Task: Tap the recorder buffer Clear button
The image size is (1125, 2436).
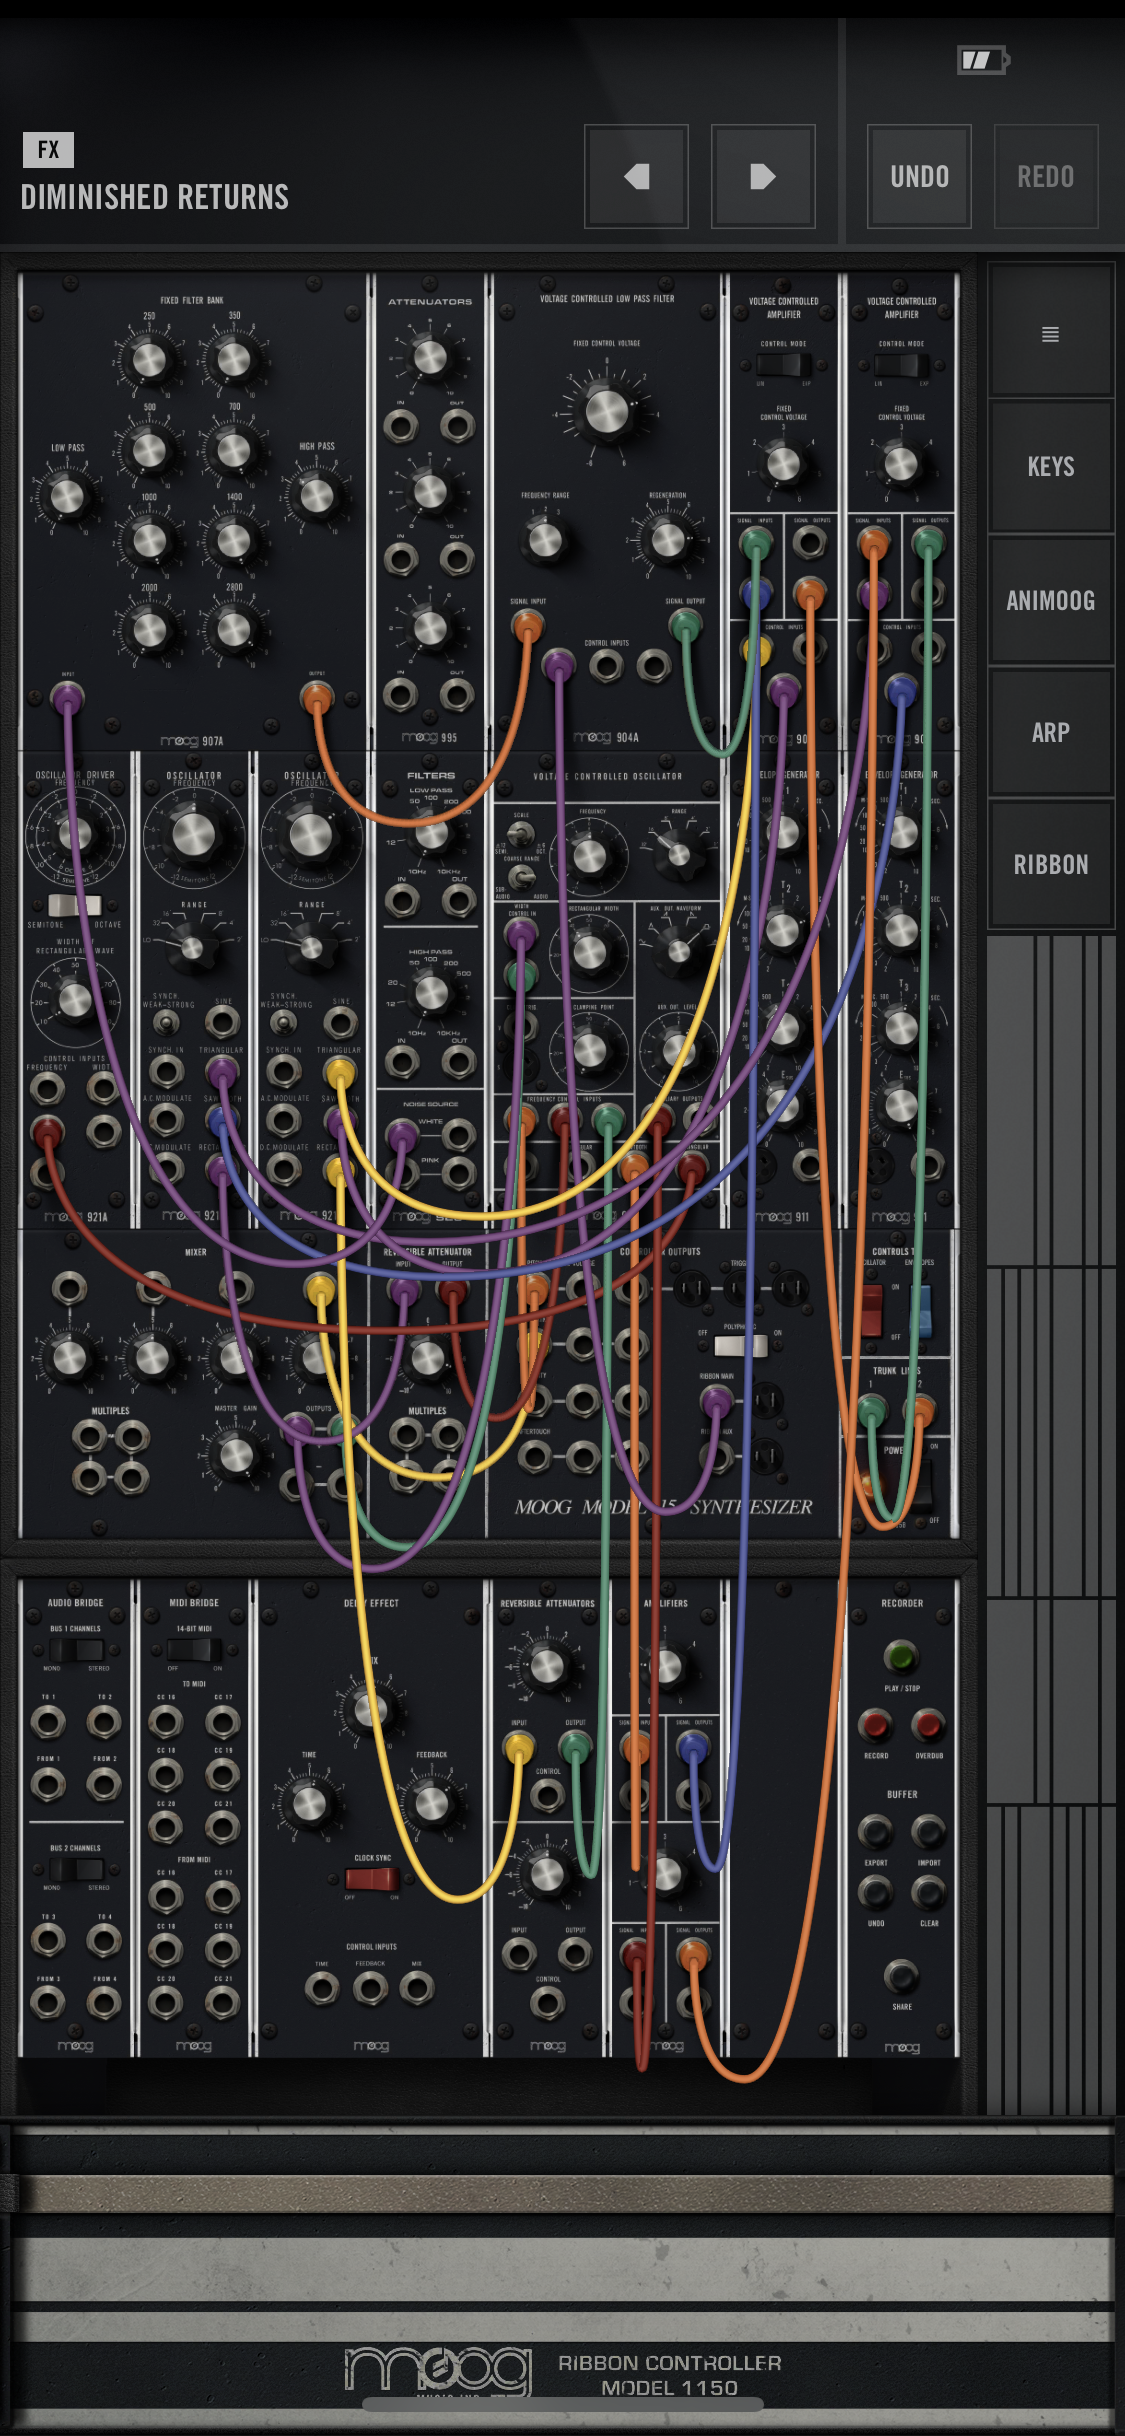Action: pyautogui.click(x=929, y=1892)
